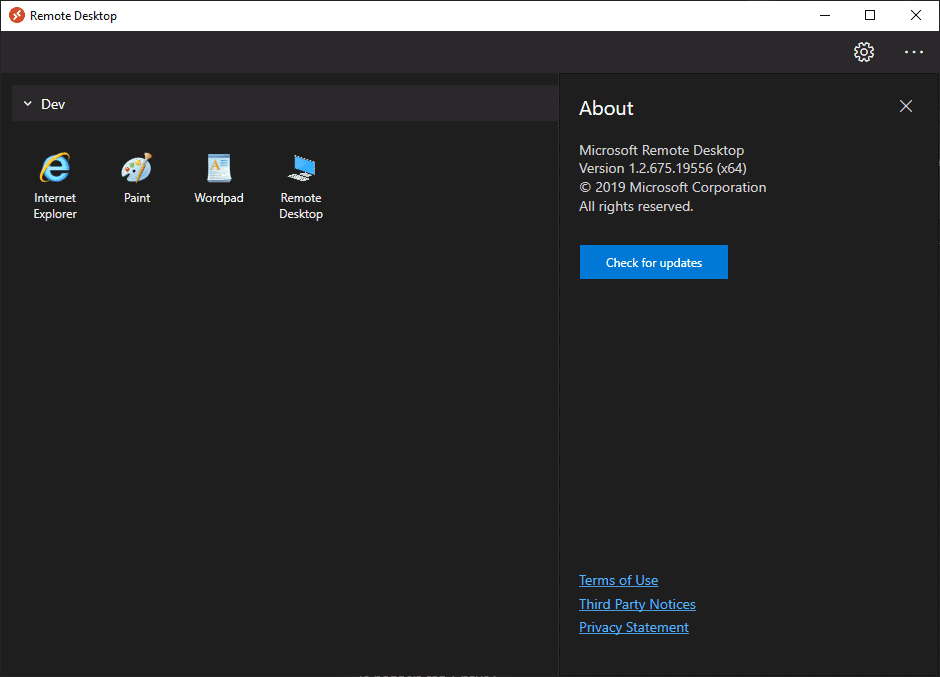This screenshot has width=940, height=677.
Task: Close the About panel with the X
Action: [x=906, y=106]
